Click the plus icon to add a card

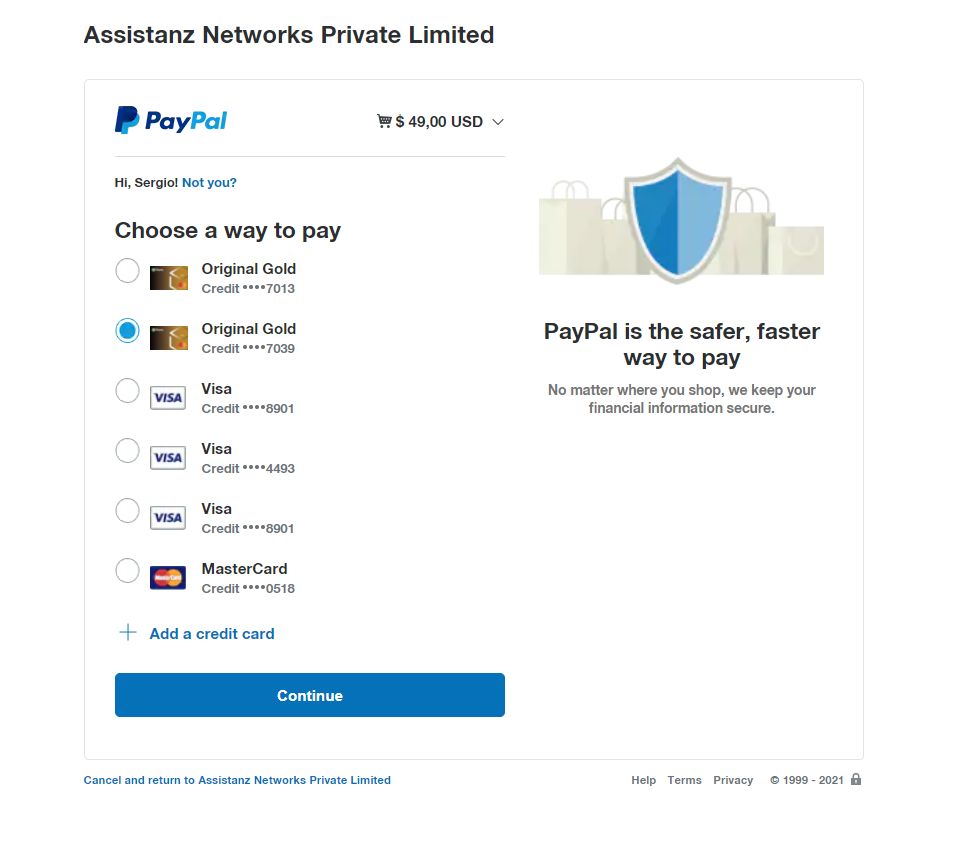[x=127, y=633]
